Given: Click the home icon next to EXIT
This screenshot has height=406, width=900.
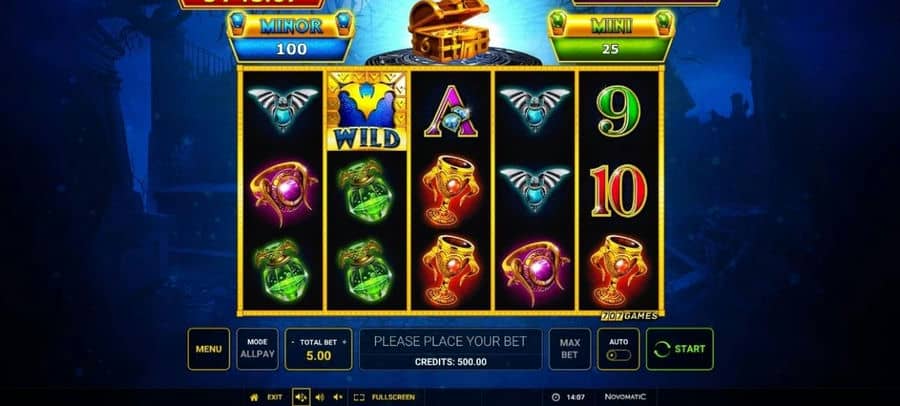Looking at the screenshot, I should (x=254, y=397).
